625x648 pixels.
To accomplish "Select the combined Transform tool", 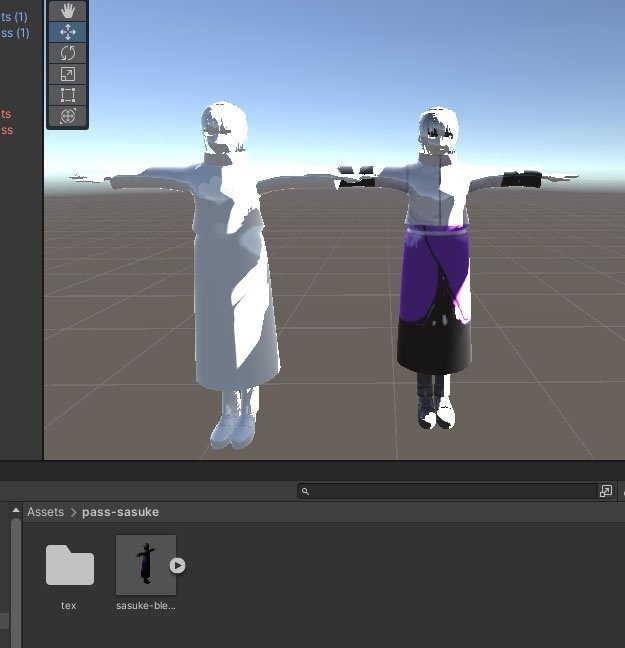I will click(67, 116).
